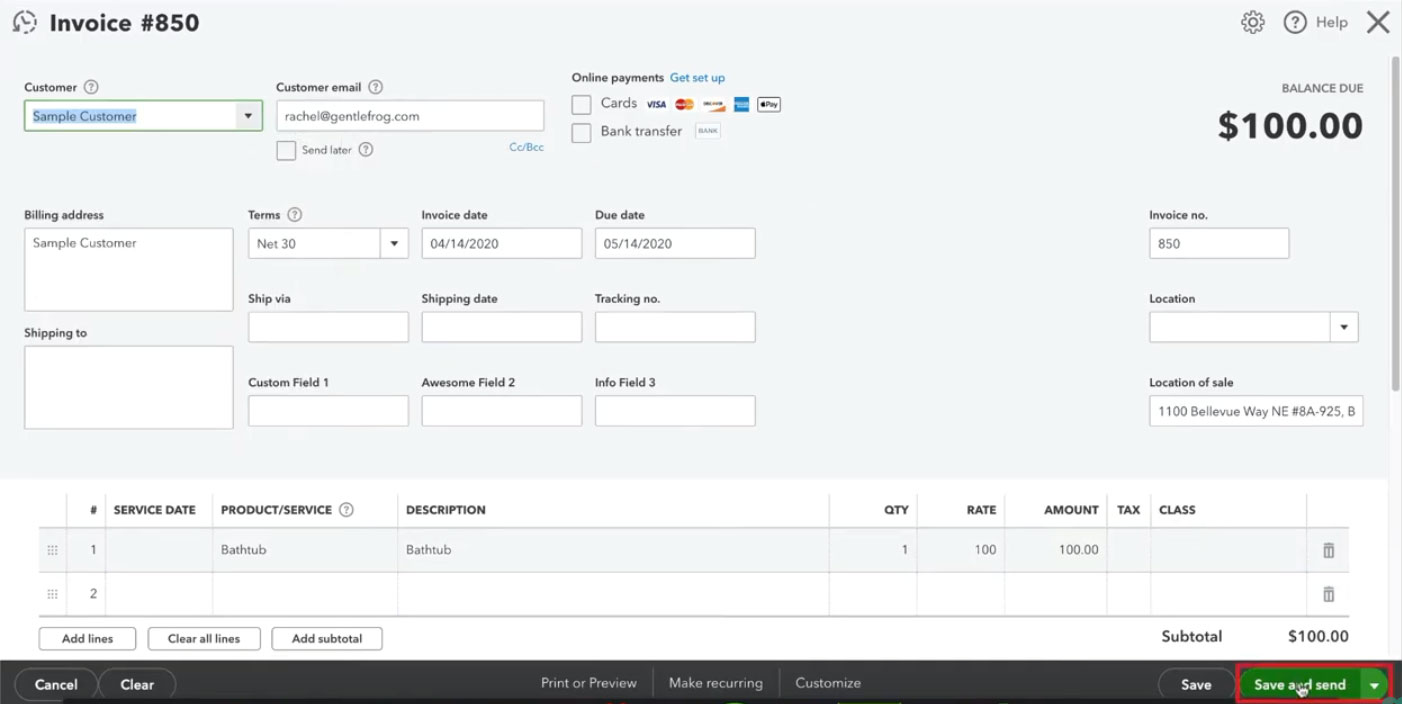The width and height of the screenshot is (1402, 704).
Task: Delete line 1 Bathtub with trash icon
Action: point(1328,550)
